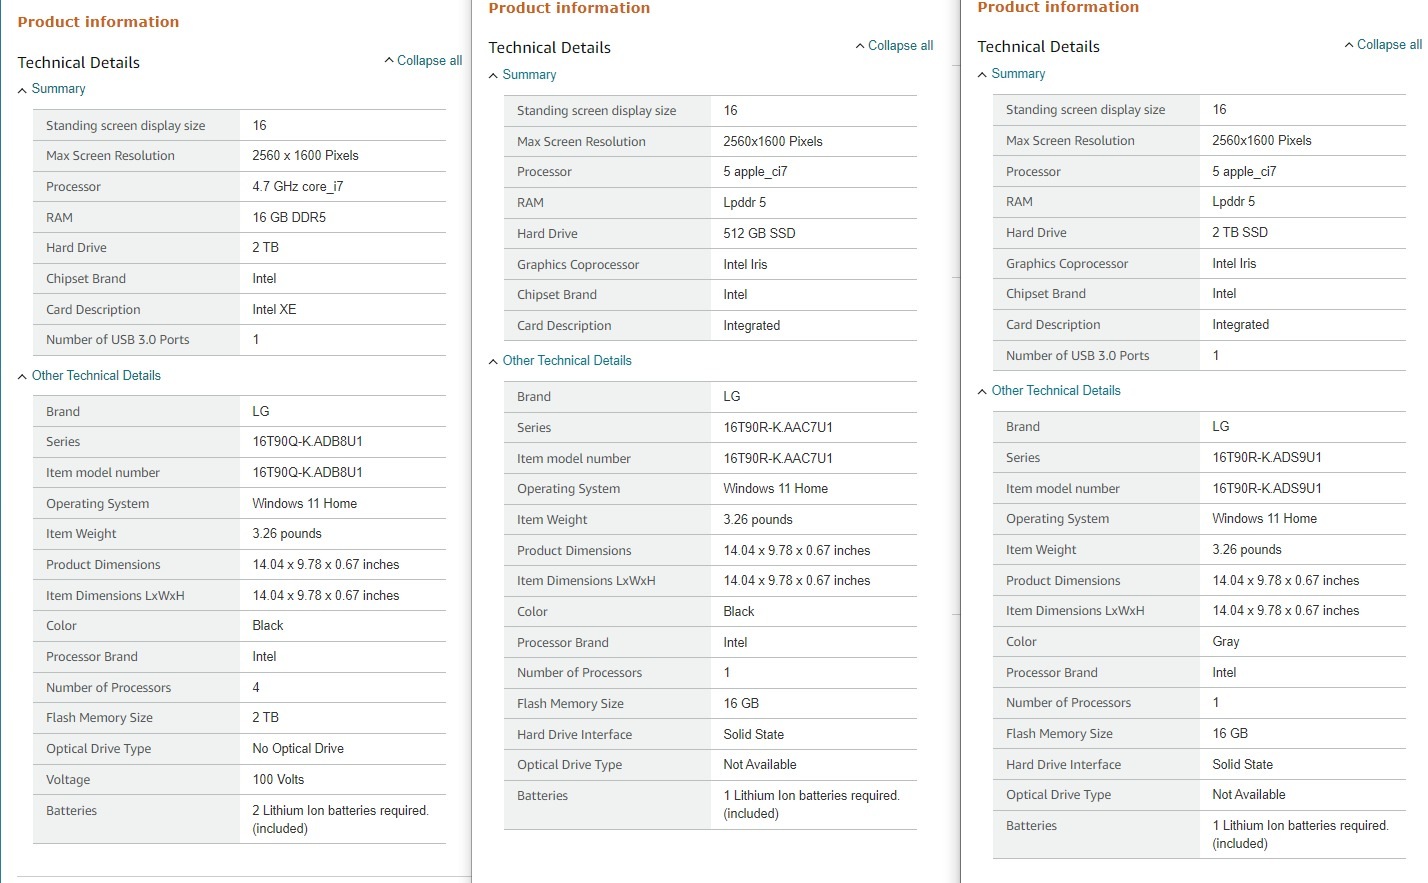This screenshot has width=1428, height=883.
Task: Click Flash Memory Size 2 TB value
Action: click(266, 718)
